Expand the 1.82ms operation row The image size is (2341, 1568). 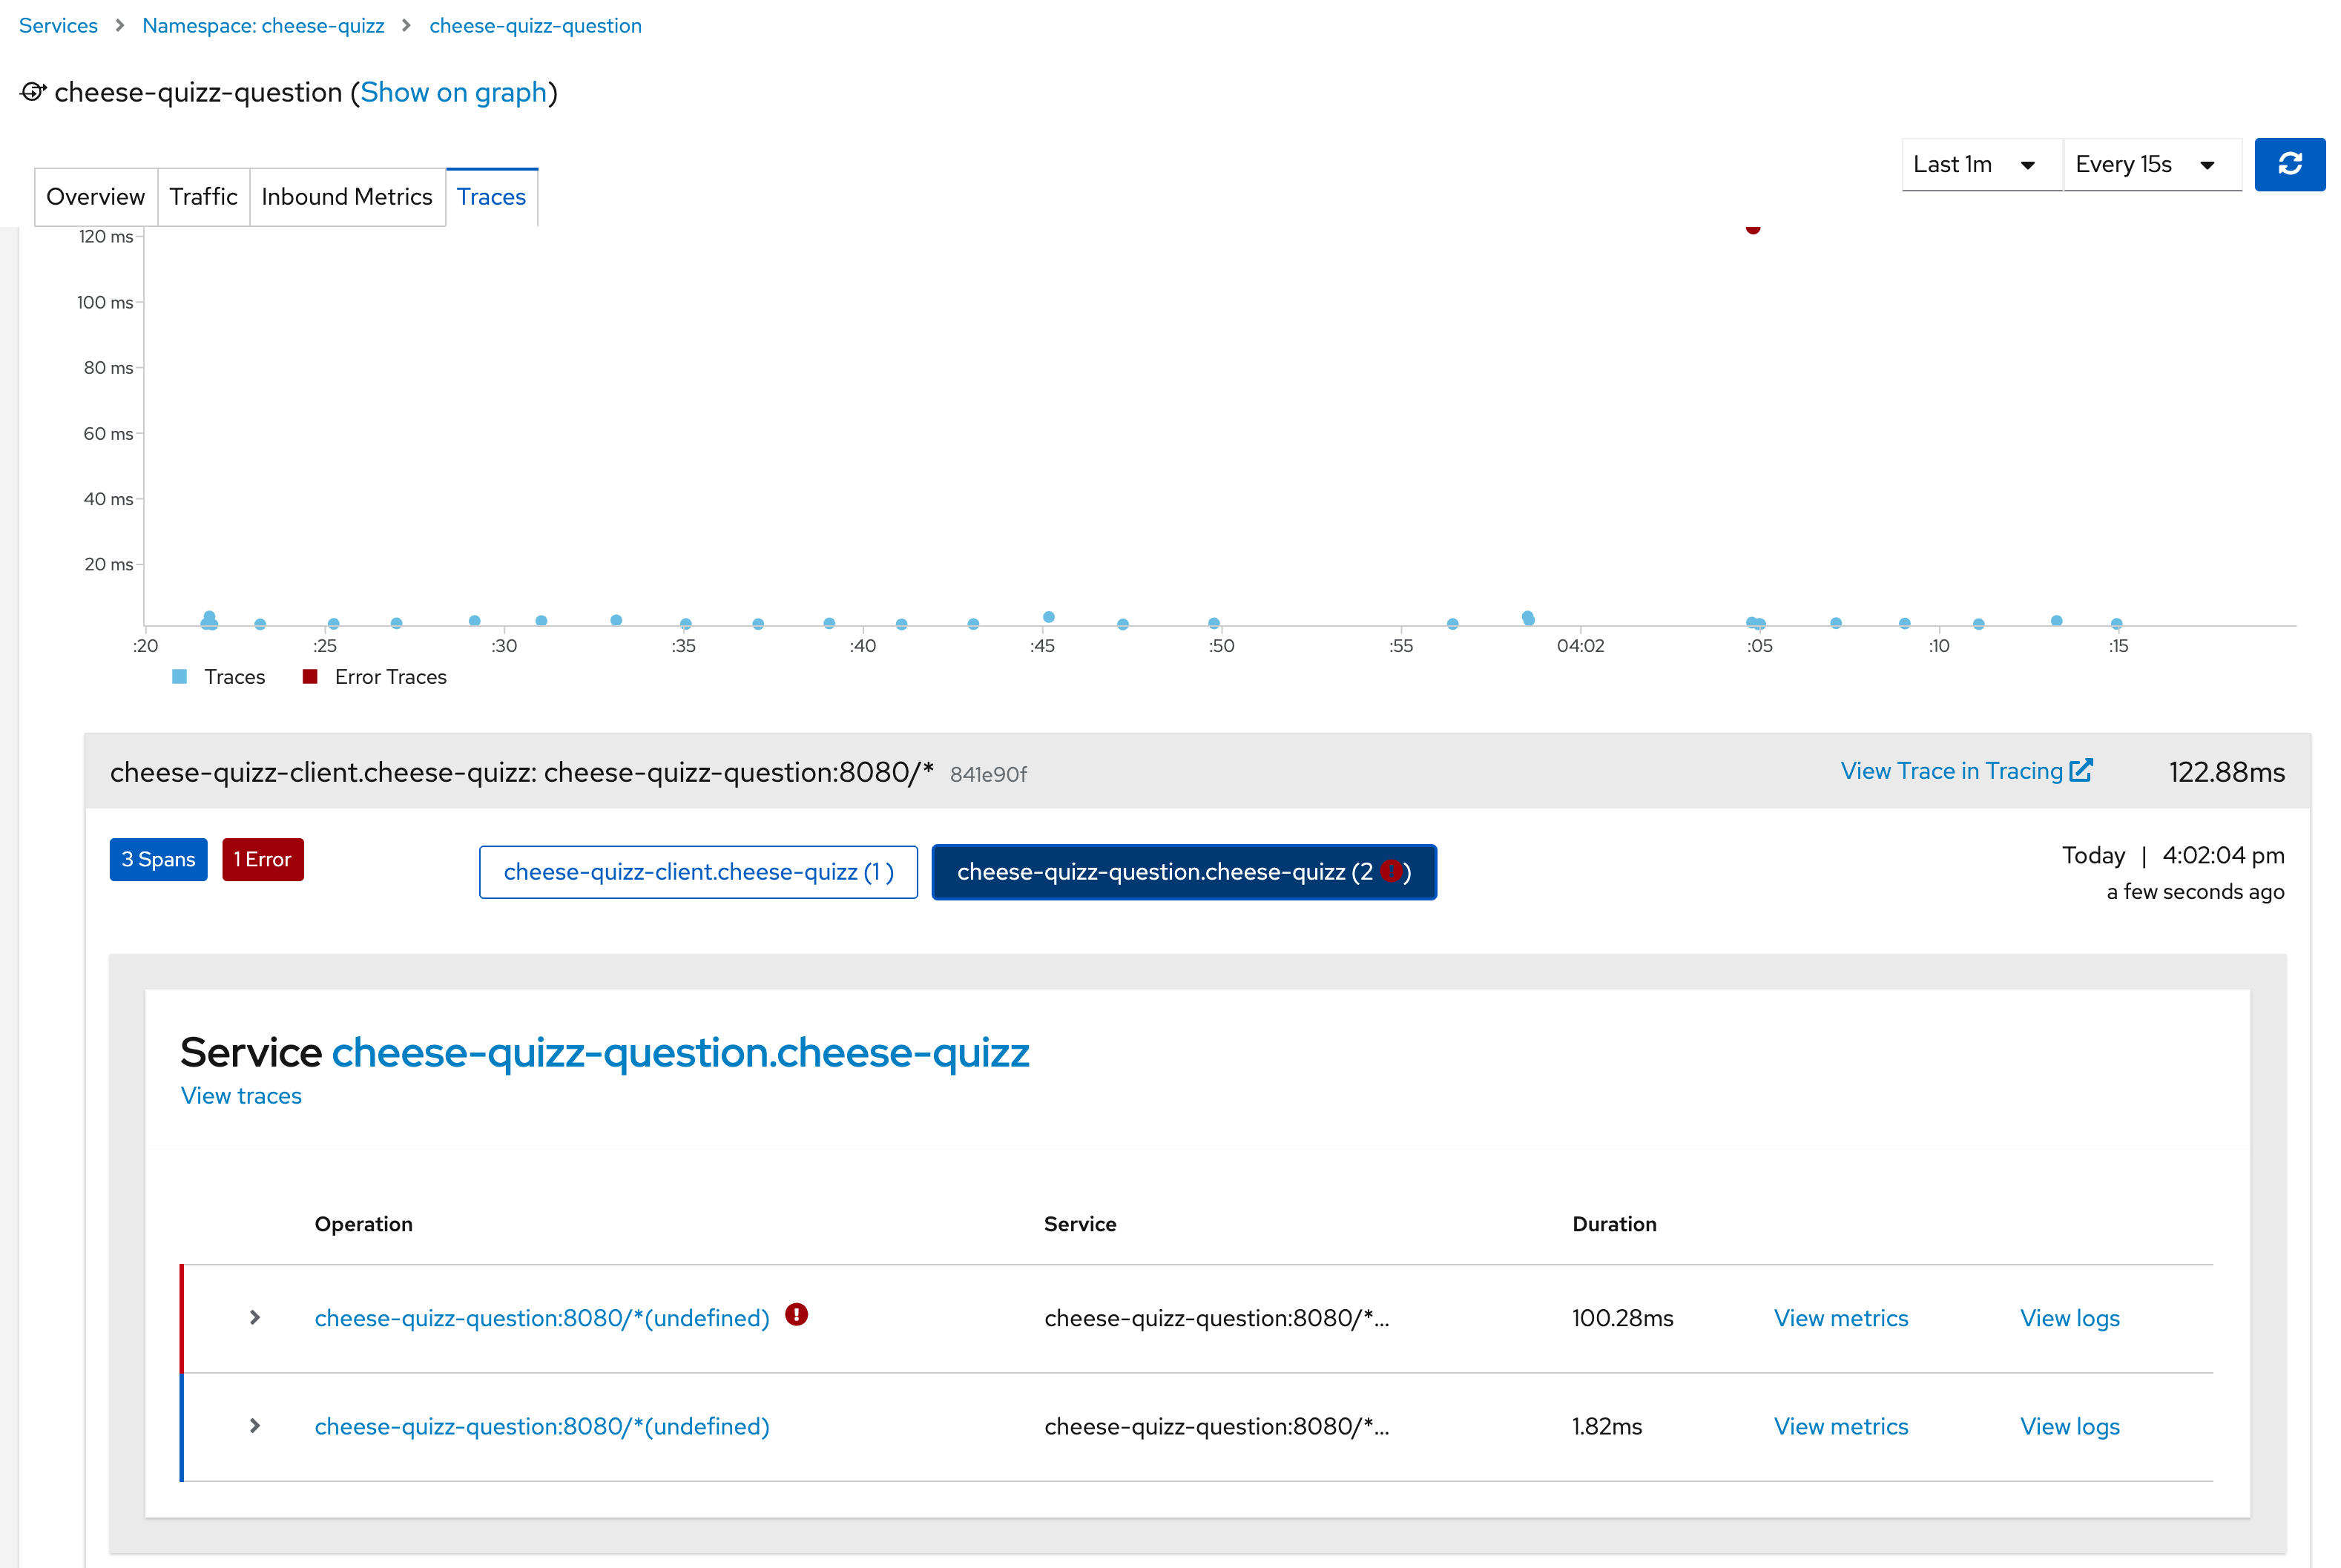click(255, 1426)
